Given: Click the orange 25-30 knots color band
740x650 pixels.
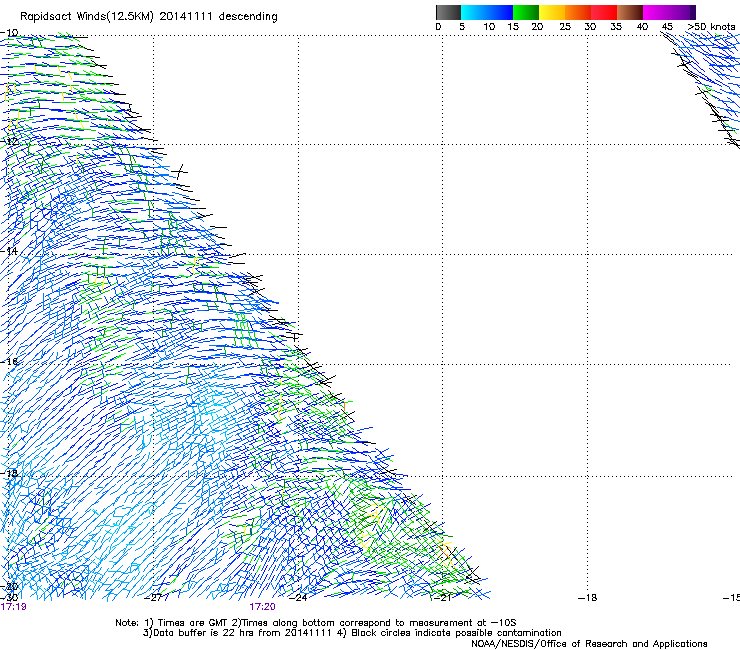Looking at the screenshot, I should point(578,12).
